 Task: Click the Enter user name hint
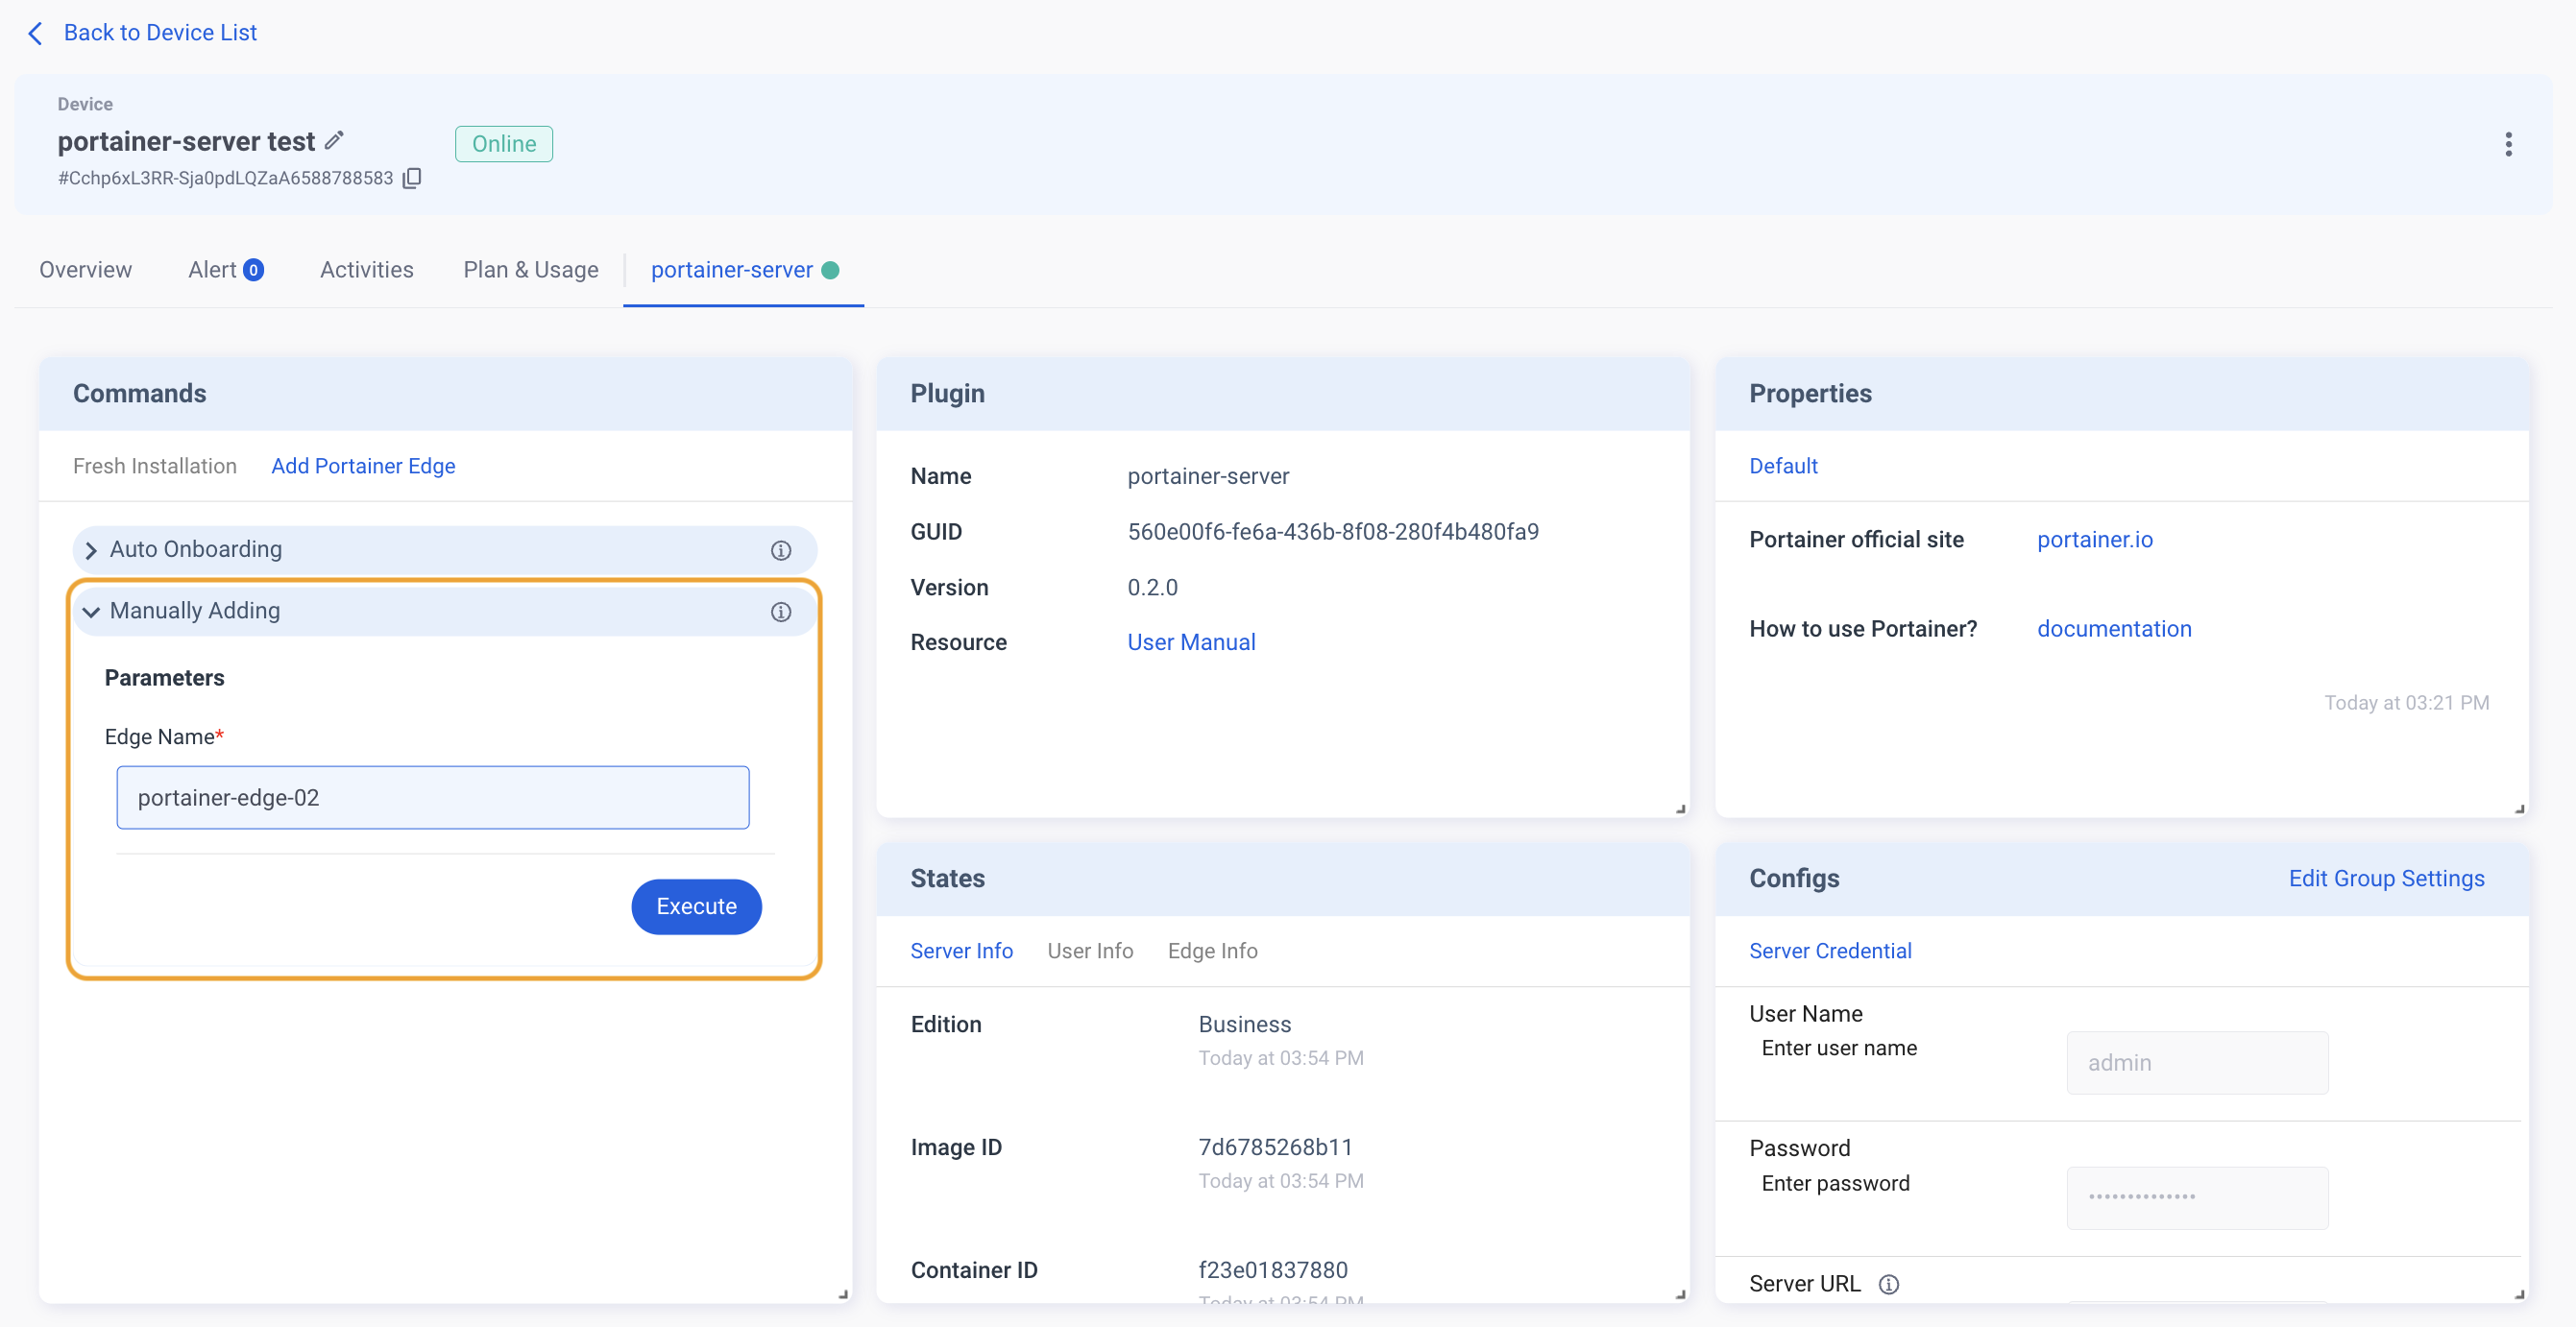[1838, 1049]
